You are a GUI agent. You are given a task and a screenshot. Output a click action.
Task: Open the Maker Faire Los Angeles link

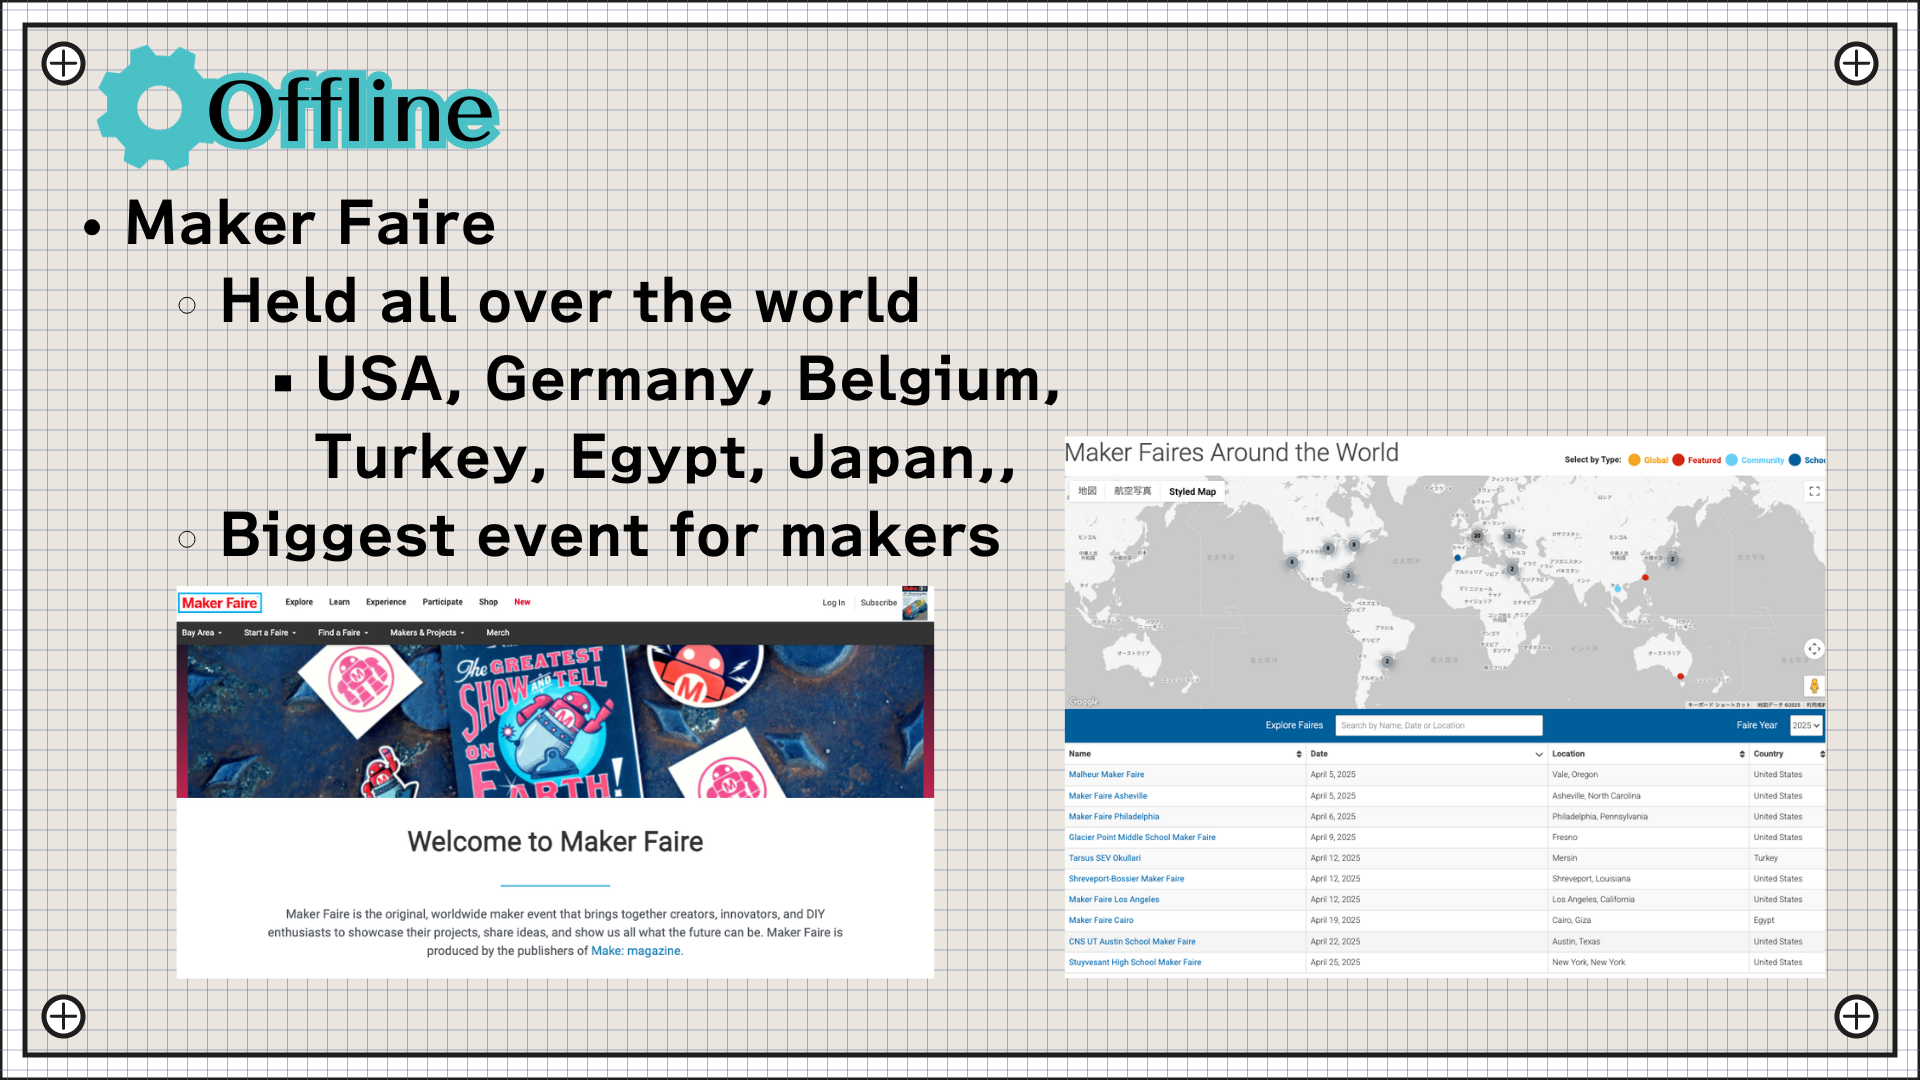[x=1114, y=900]
